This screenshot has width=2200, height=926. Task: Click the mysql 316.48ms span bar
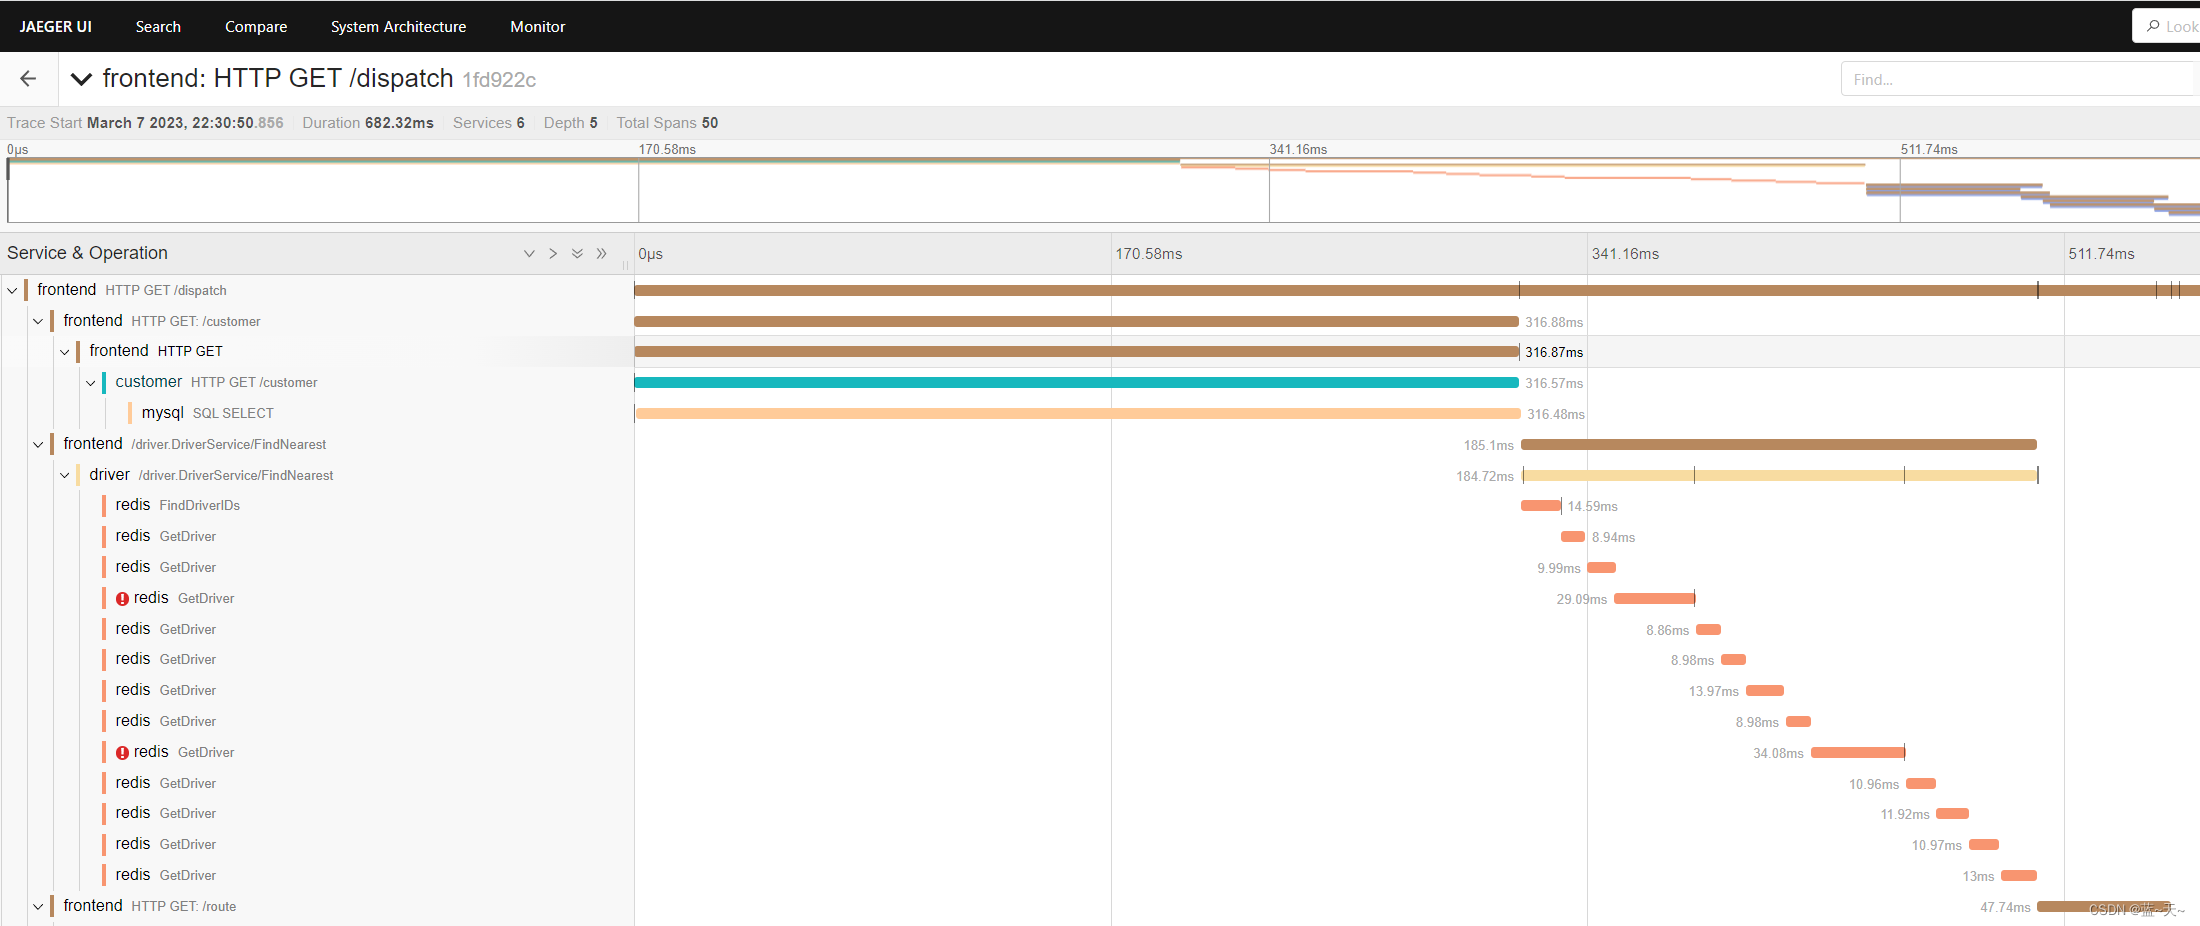1077,414
